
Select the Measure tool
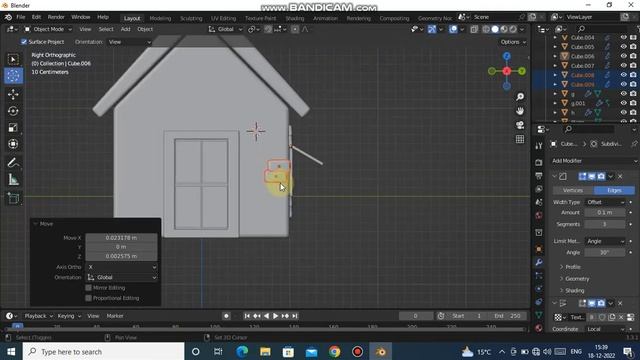pyautogui.click(x=13, y=180)
